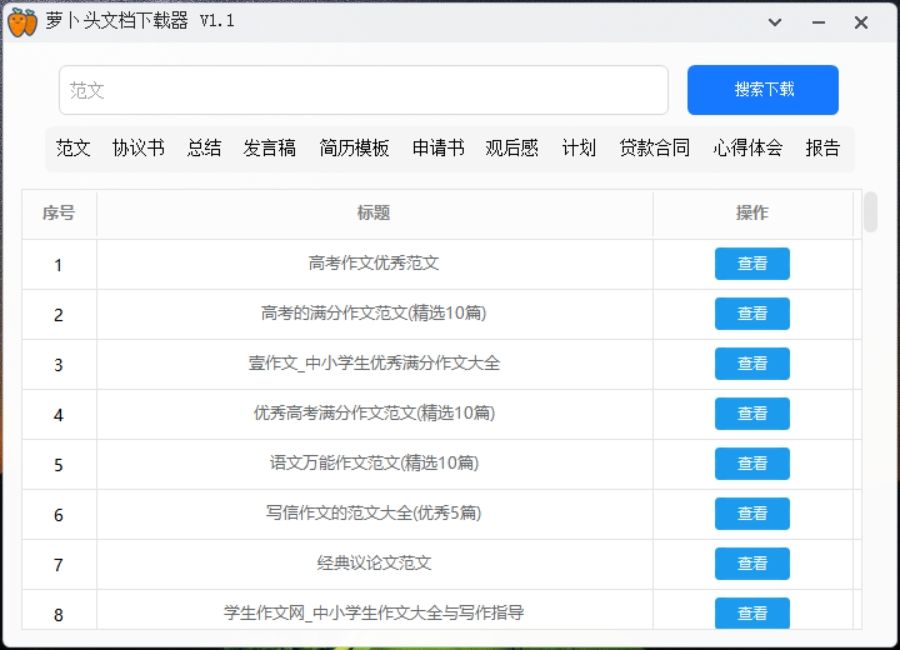The height and width of the screenshot is (650, 900).
Task: Select the 报告 category tab
Action: 823,148
